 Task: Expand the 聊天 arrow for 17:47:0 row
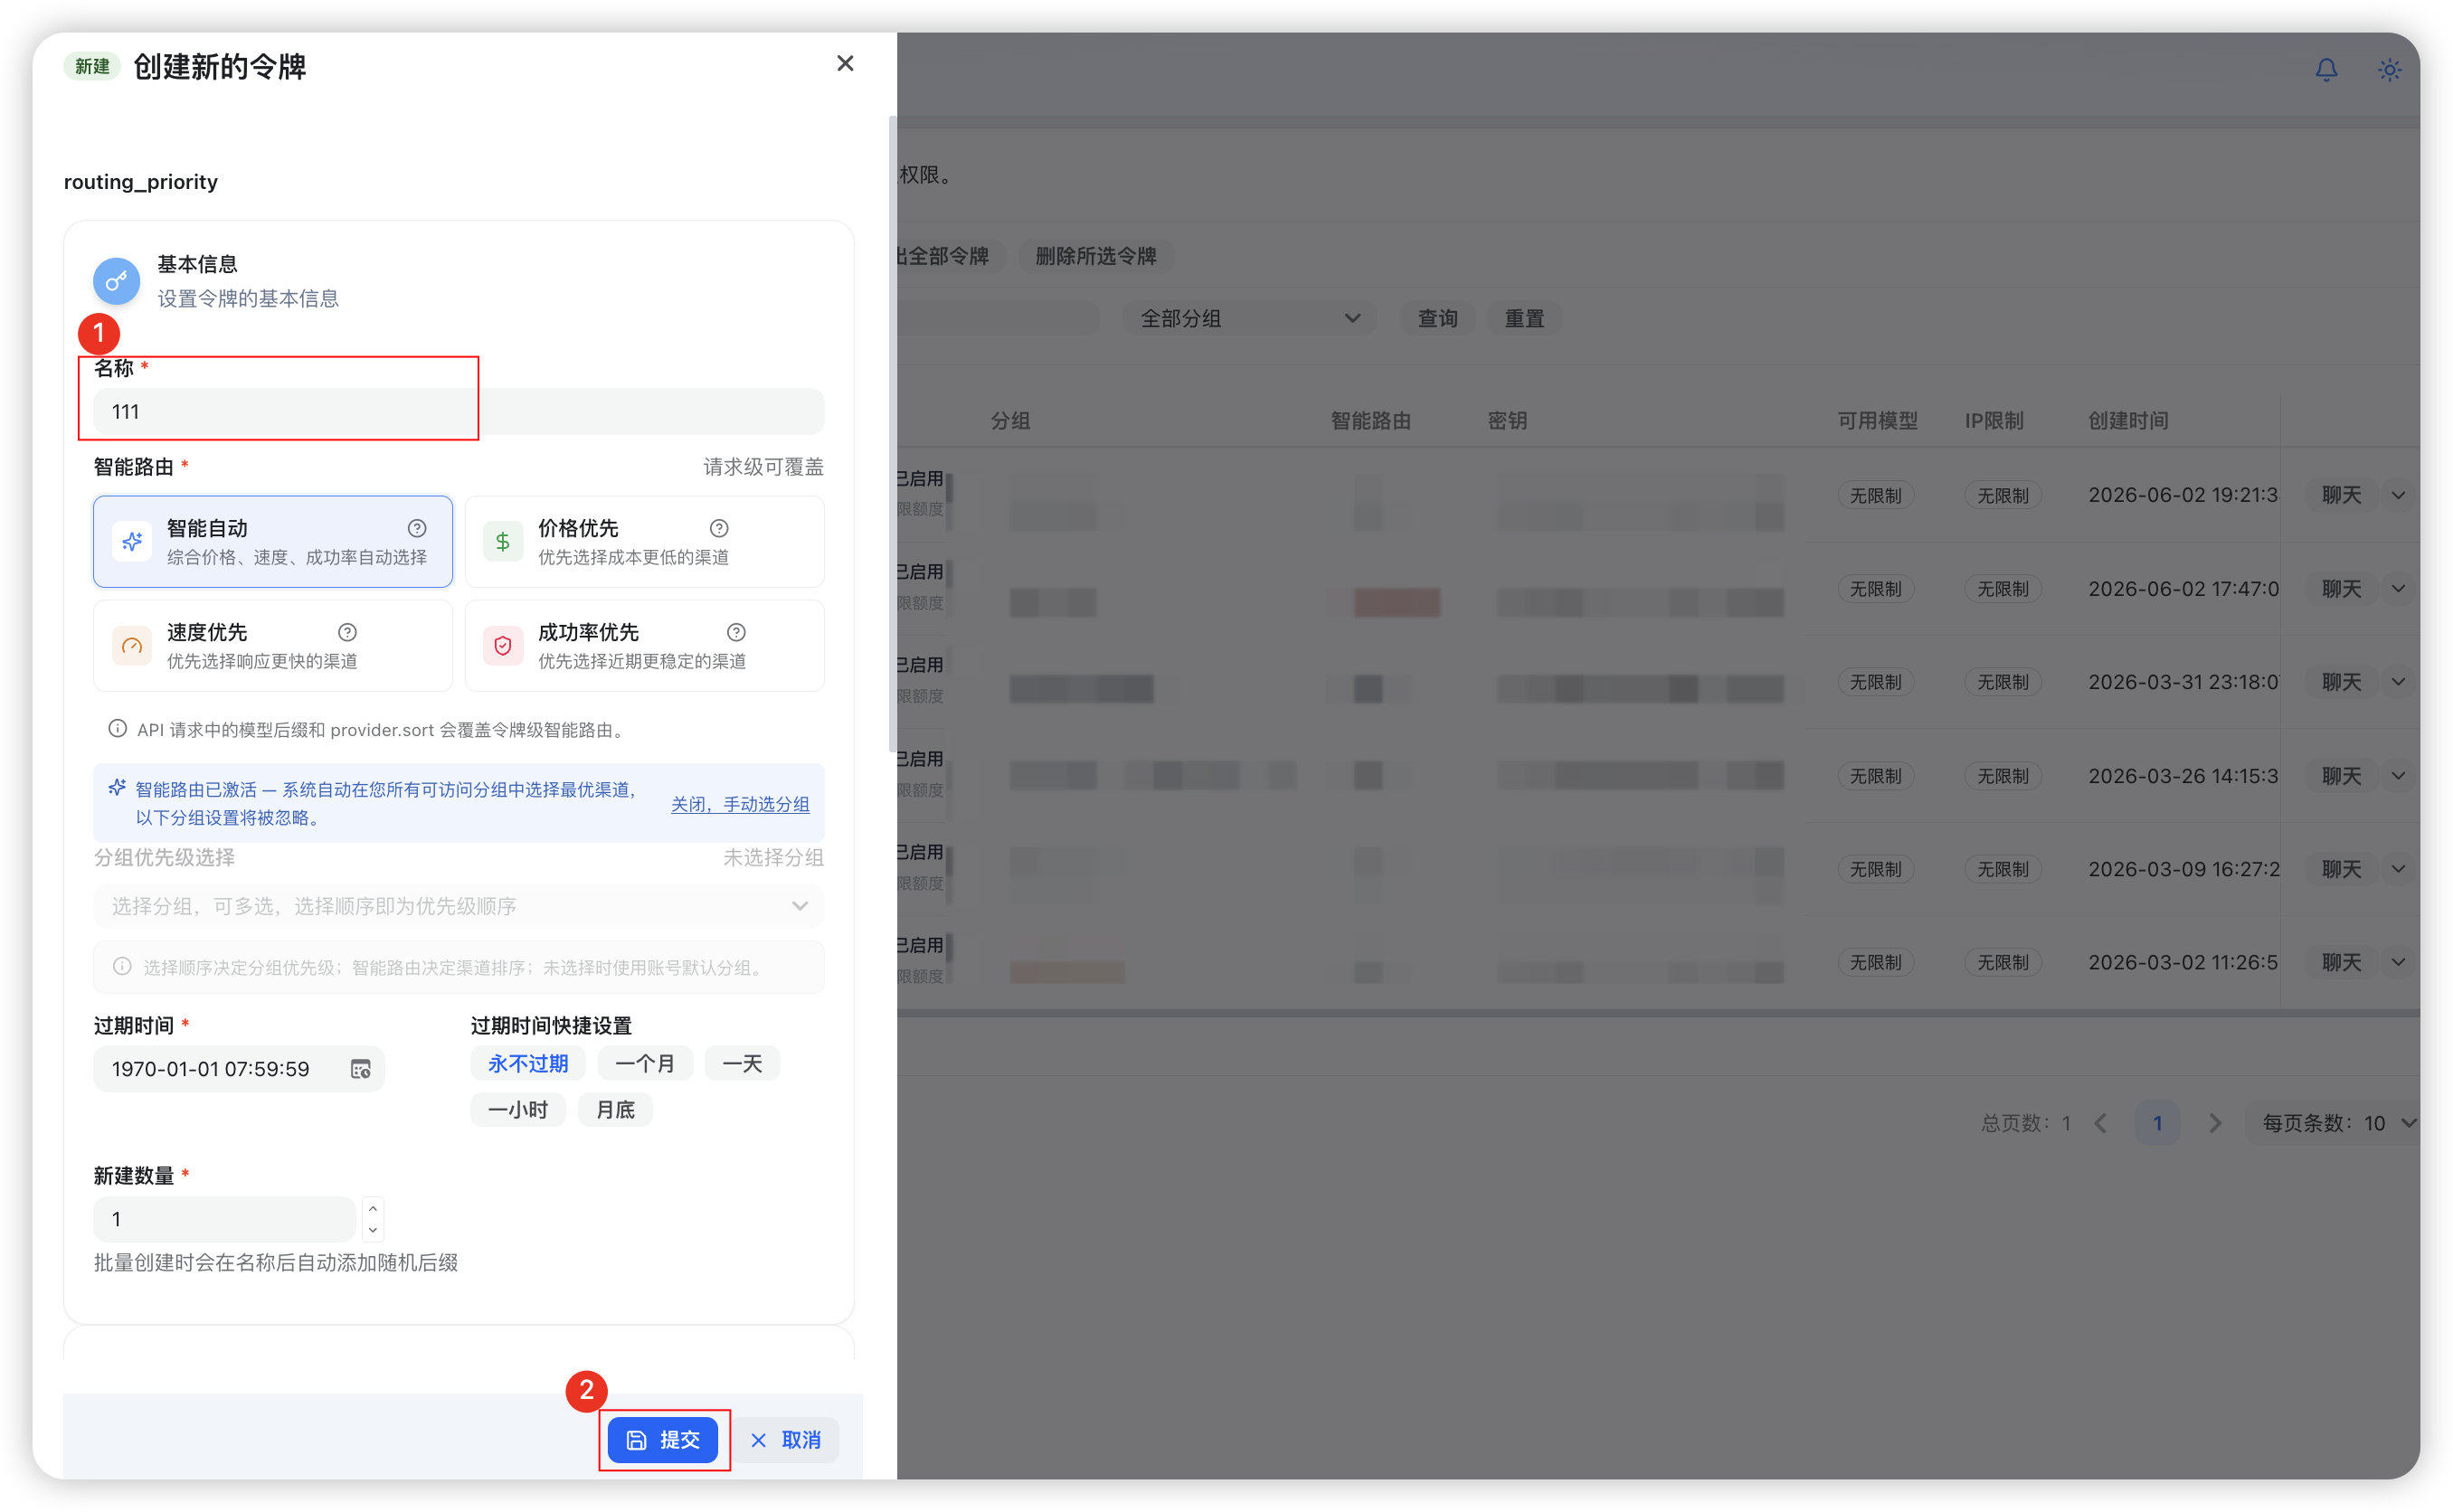2398,588
